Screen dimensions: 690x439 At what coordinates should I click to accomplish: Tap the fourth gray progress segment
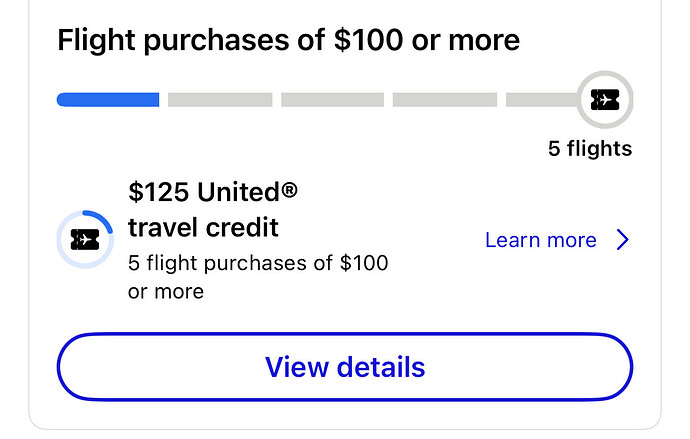[445, 99]
